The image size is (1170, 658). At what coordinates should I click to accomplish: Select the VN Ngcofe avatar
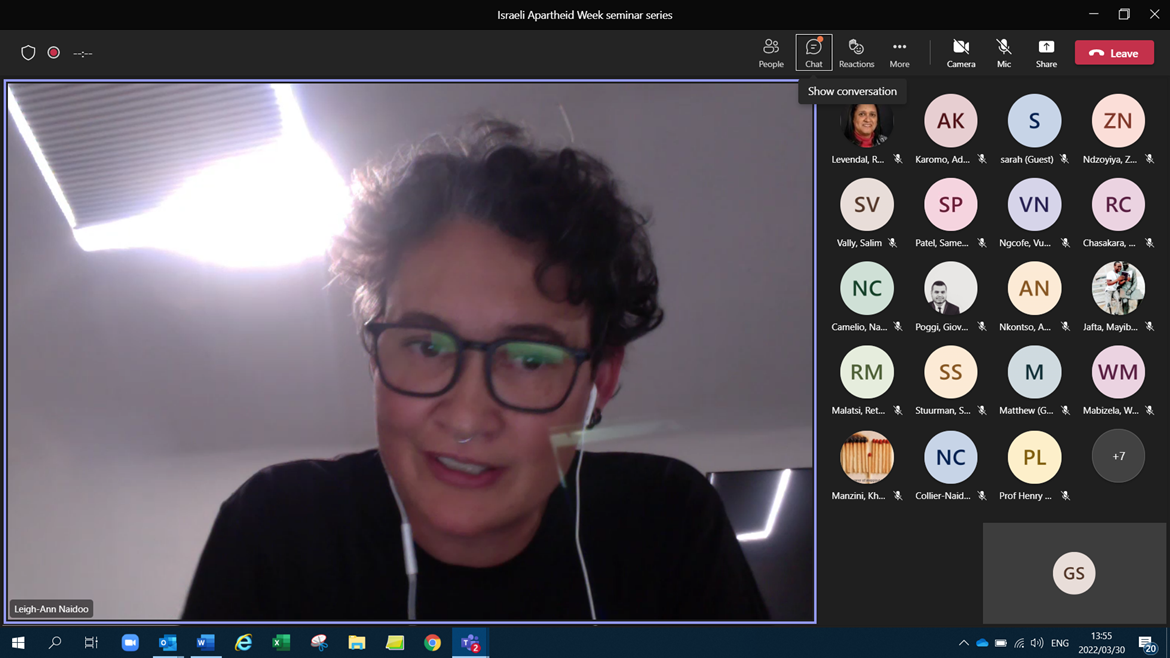(1034, 204)
